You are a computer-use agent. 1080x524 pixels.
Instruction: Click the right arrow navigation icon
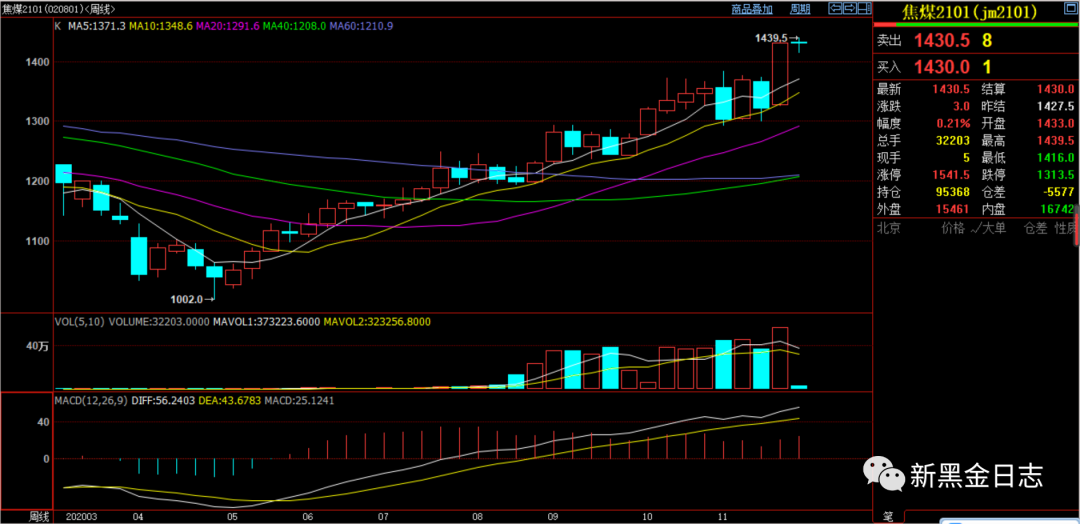[850, 8]
